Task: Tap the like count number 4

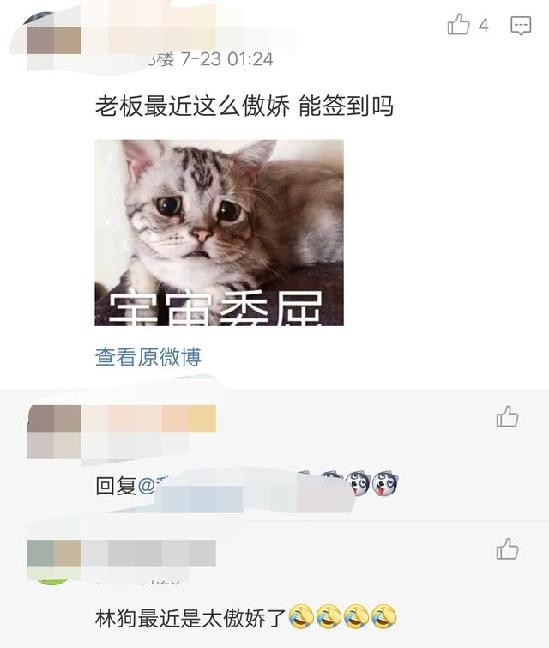Action: coord(484,25)
